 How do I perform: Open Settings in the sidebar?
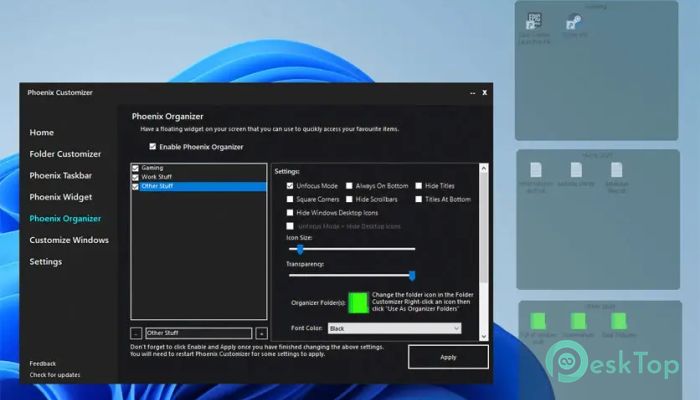[x=46, y=262]
